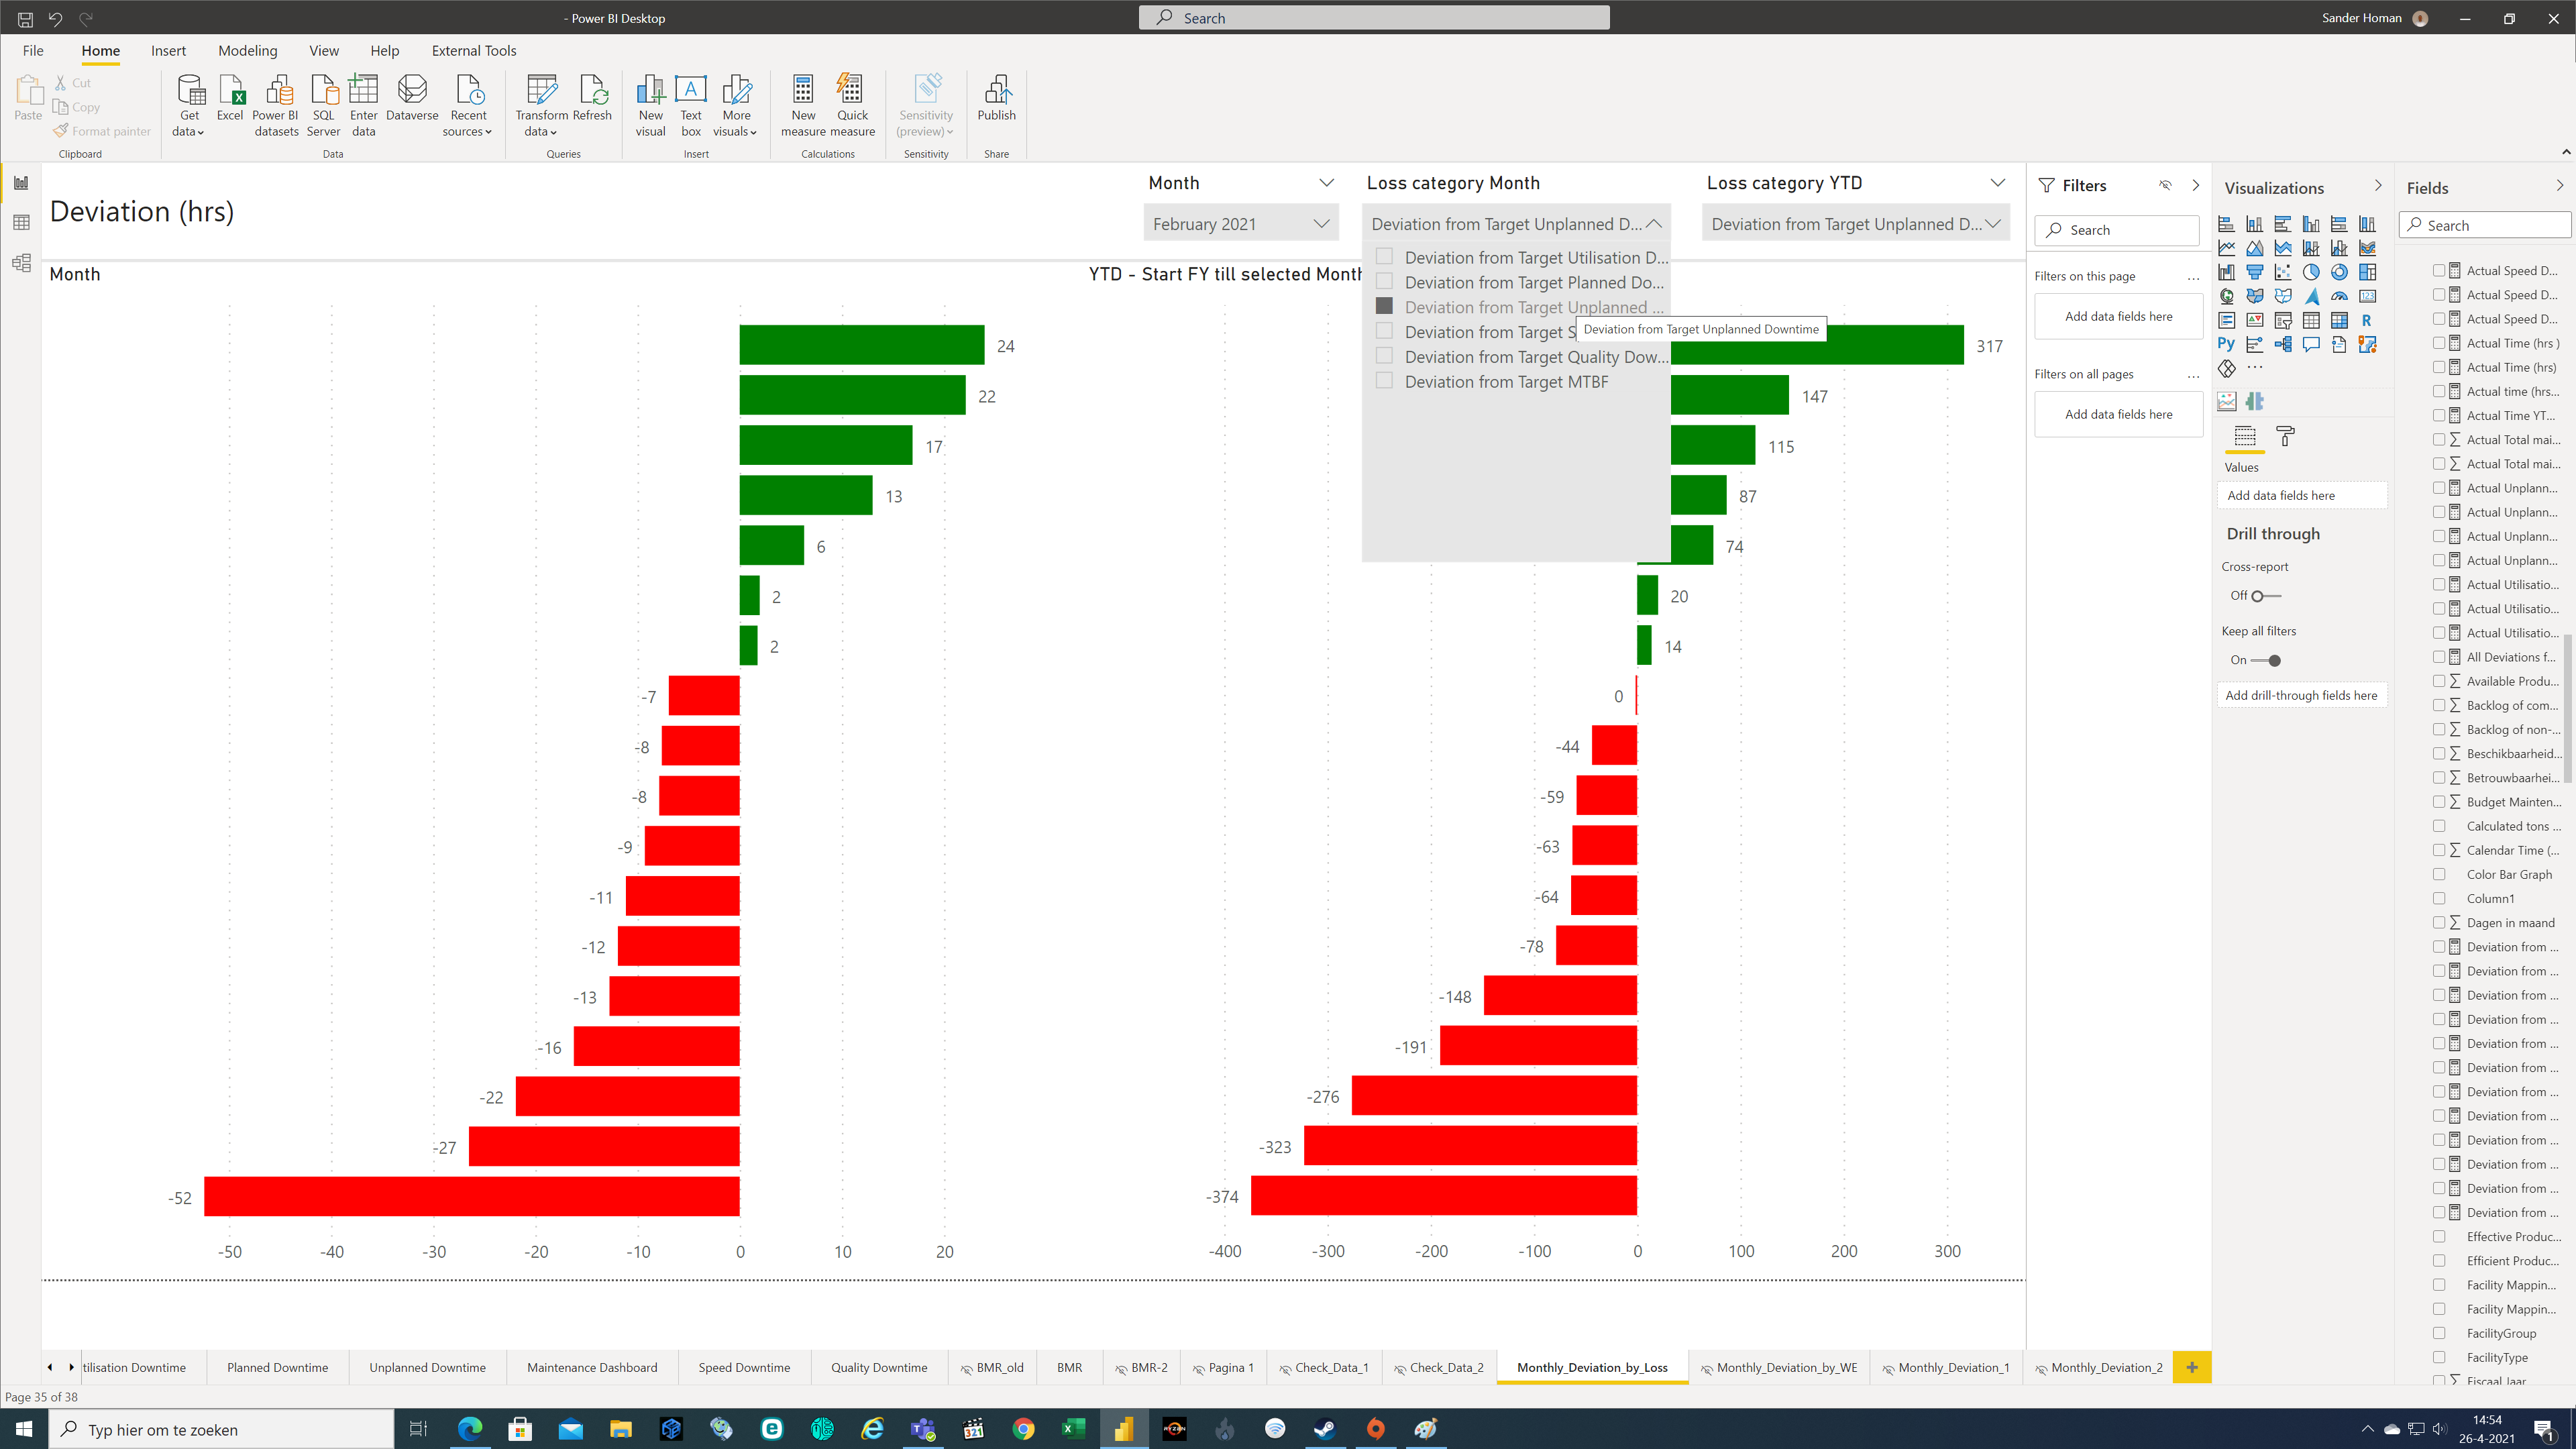Open Excel from the Windows taskbar
The image size is (2576, 1449).
point(1073,1429)
